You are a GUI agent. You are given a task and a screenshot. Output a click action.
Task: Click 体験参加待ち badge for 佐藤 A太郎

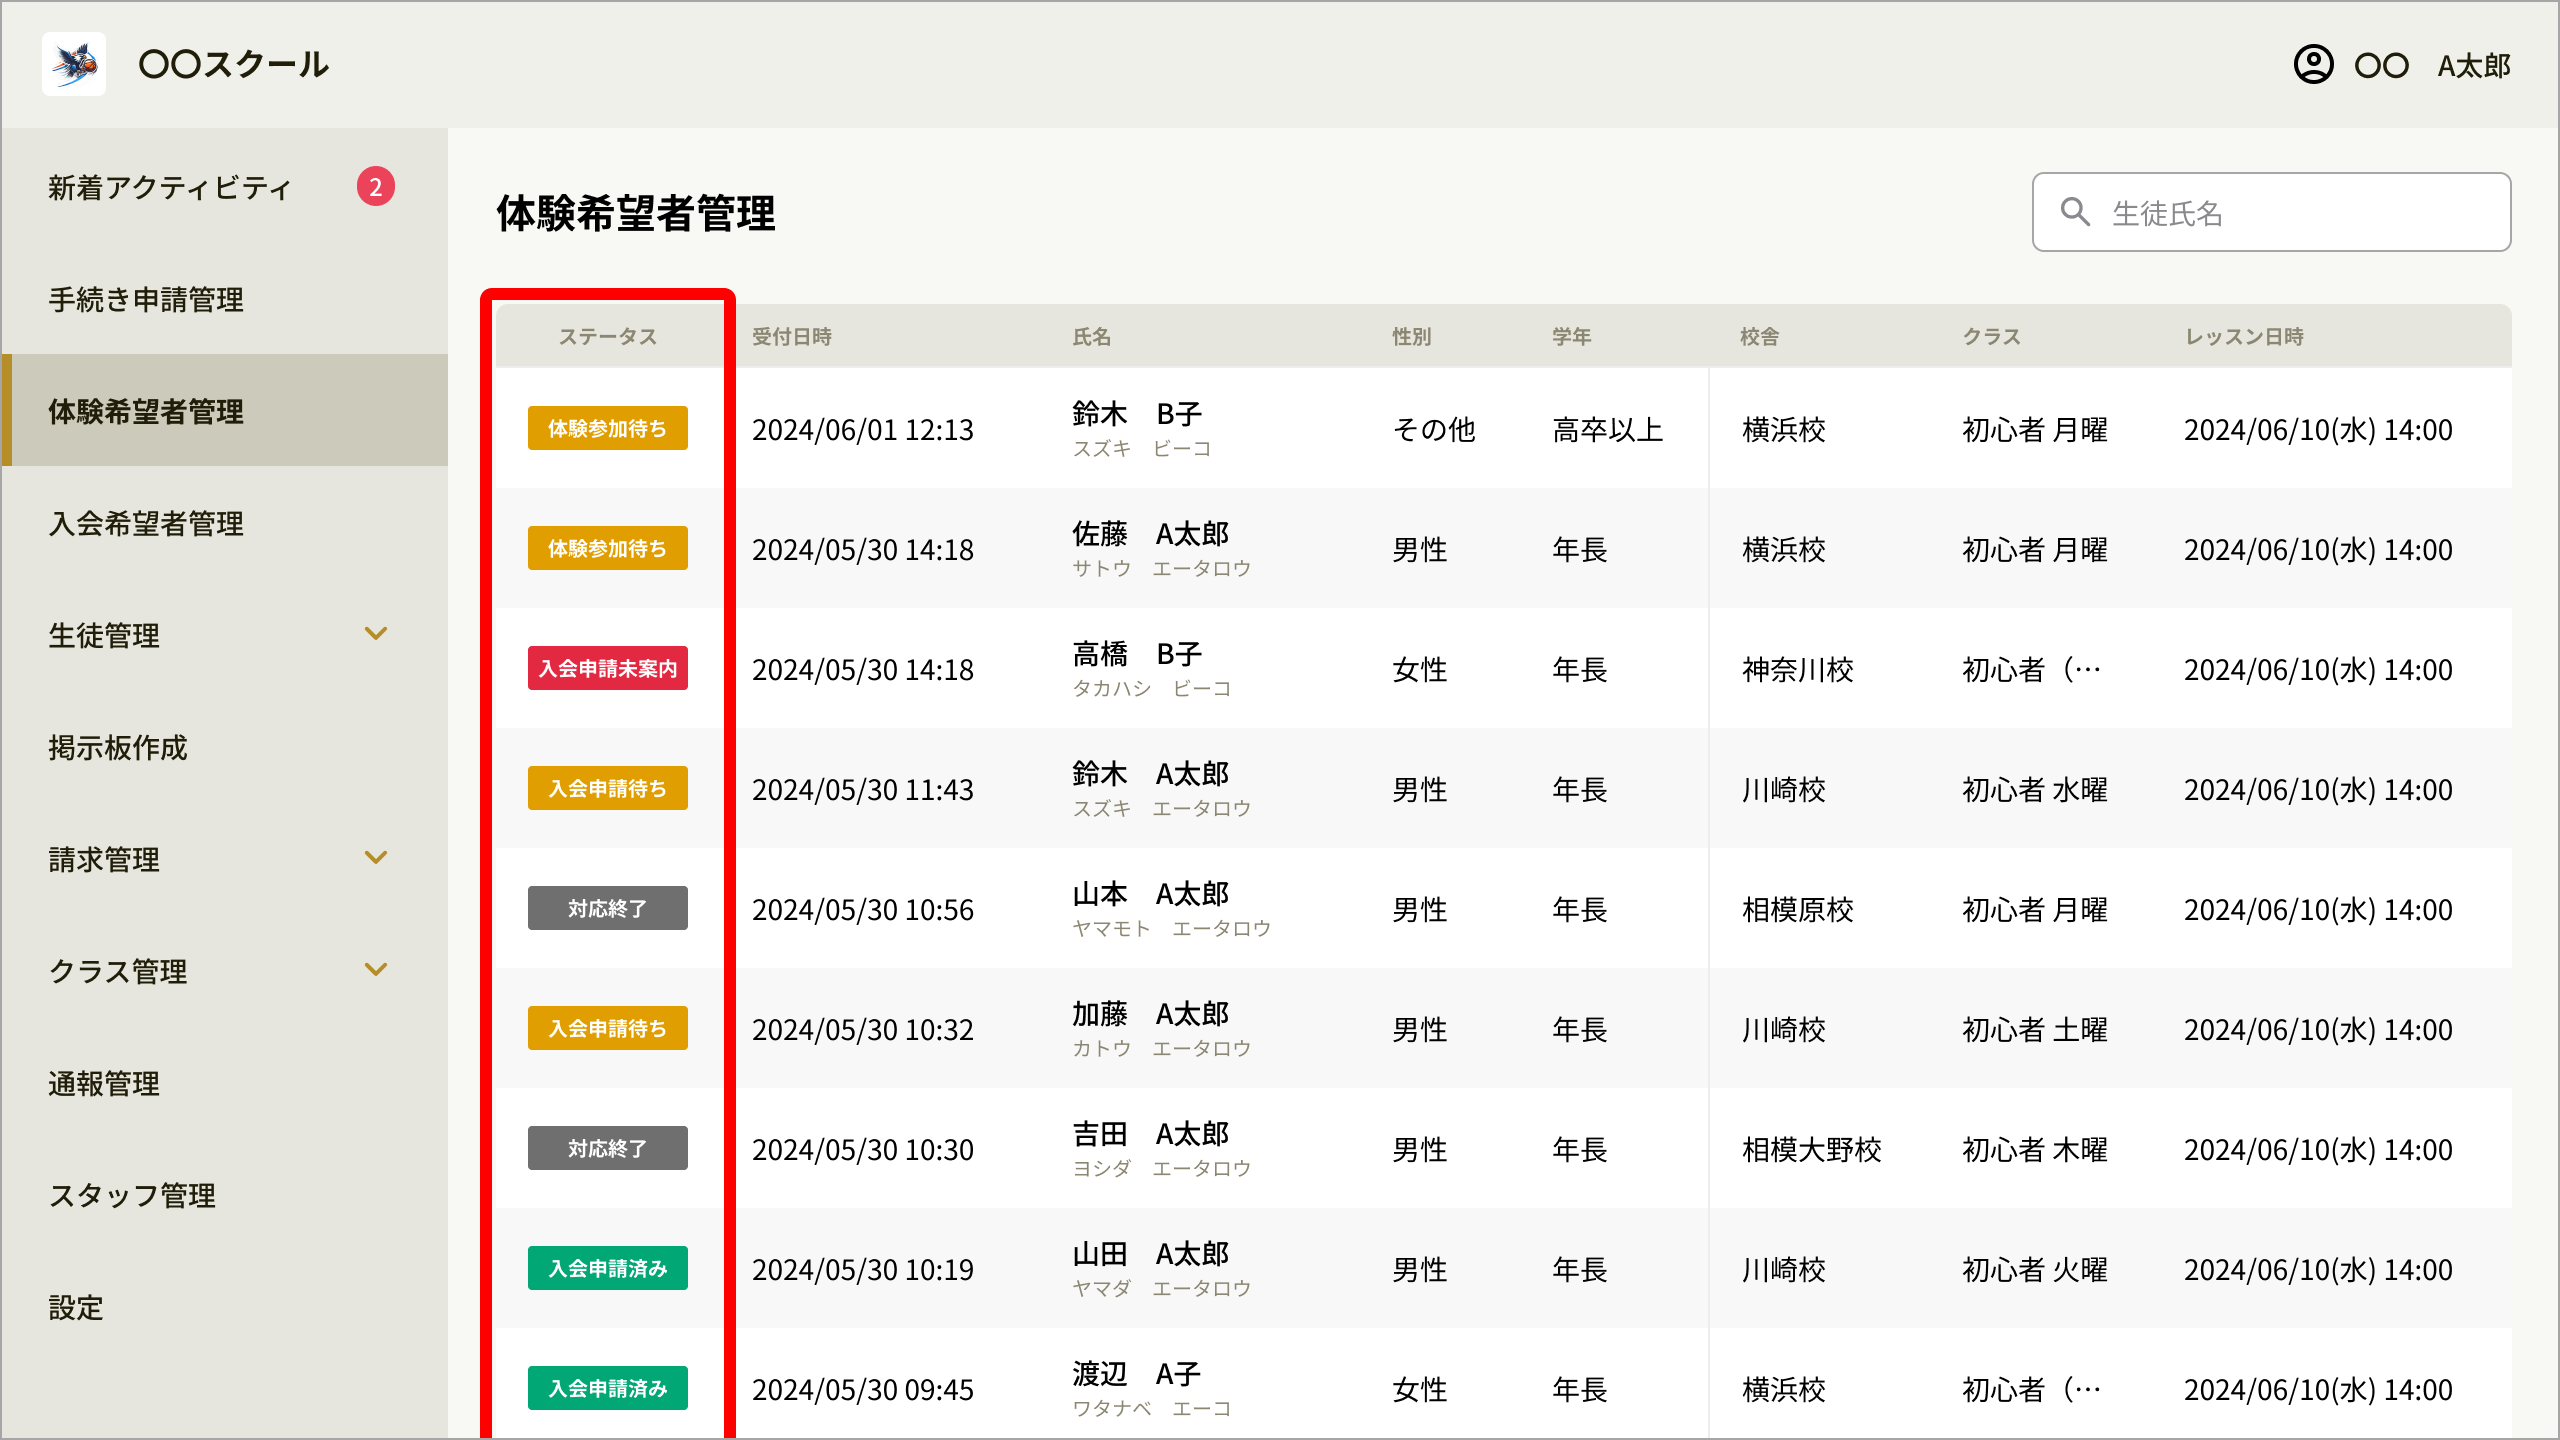[x=608, y=548]
